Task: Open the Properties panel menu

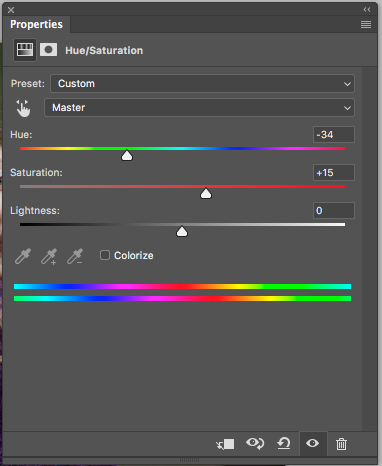Action: pyautogui.click(x=366, y=24)
